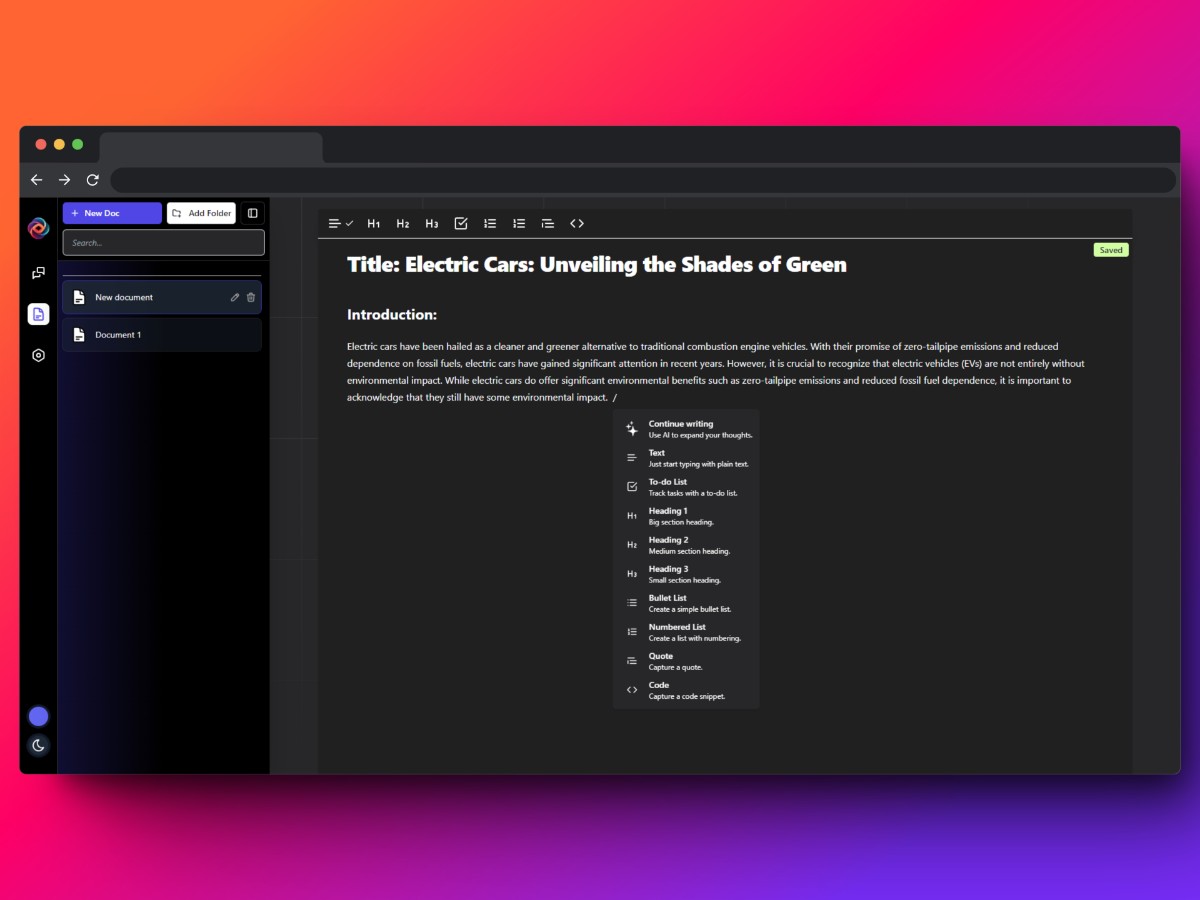Click the Search documents input field
Screen dimensions: 1200x900
(164, 242)
